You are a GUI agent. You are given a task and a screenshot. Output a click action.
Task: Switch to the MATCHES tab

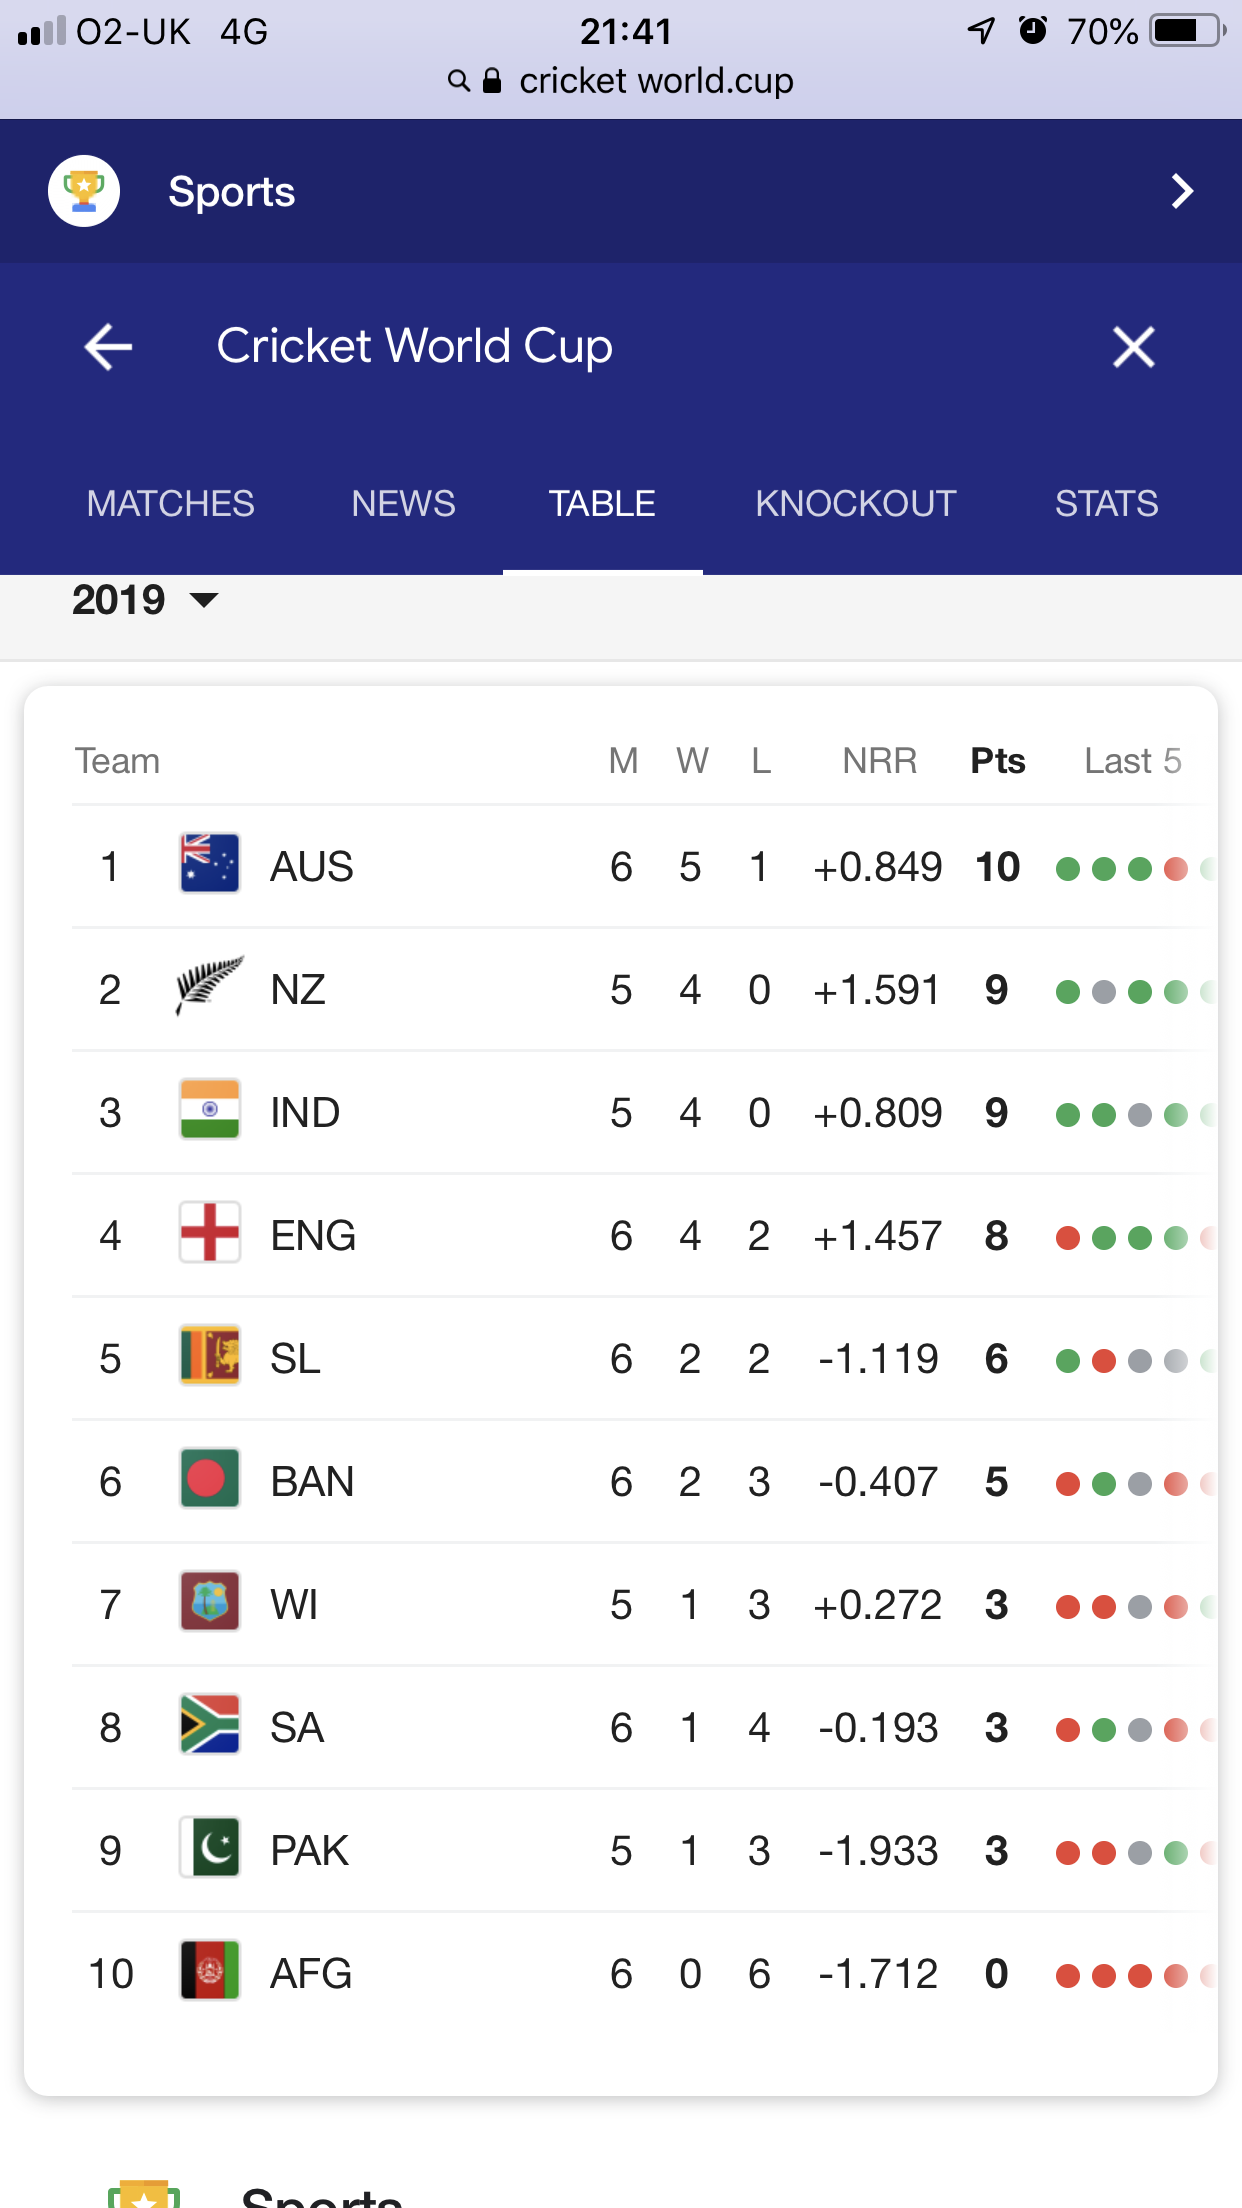pyautogui.click(x=170, y=503)
